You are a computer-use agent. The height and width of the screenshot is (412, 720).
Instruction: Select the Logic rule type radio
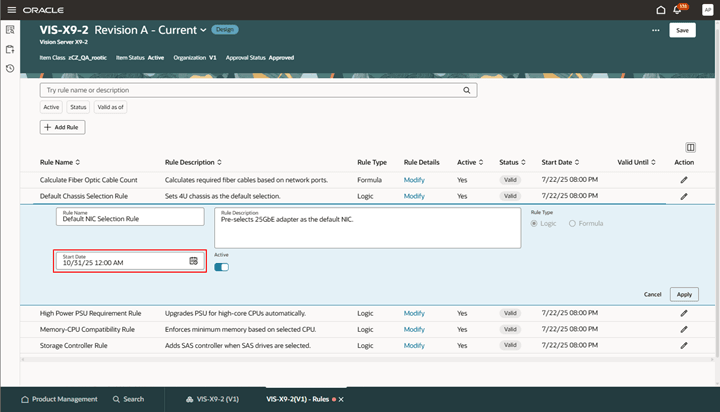click(534, 223)
